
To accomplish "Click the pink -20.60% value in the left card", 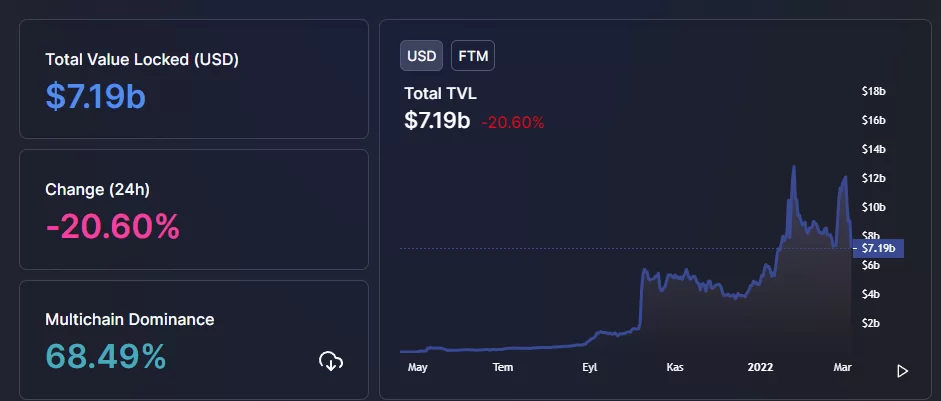I will (113, 226).
